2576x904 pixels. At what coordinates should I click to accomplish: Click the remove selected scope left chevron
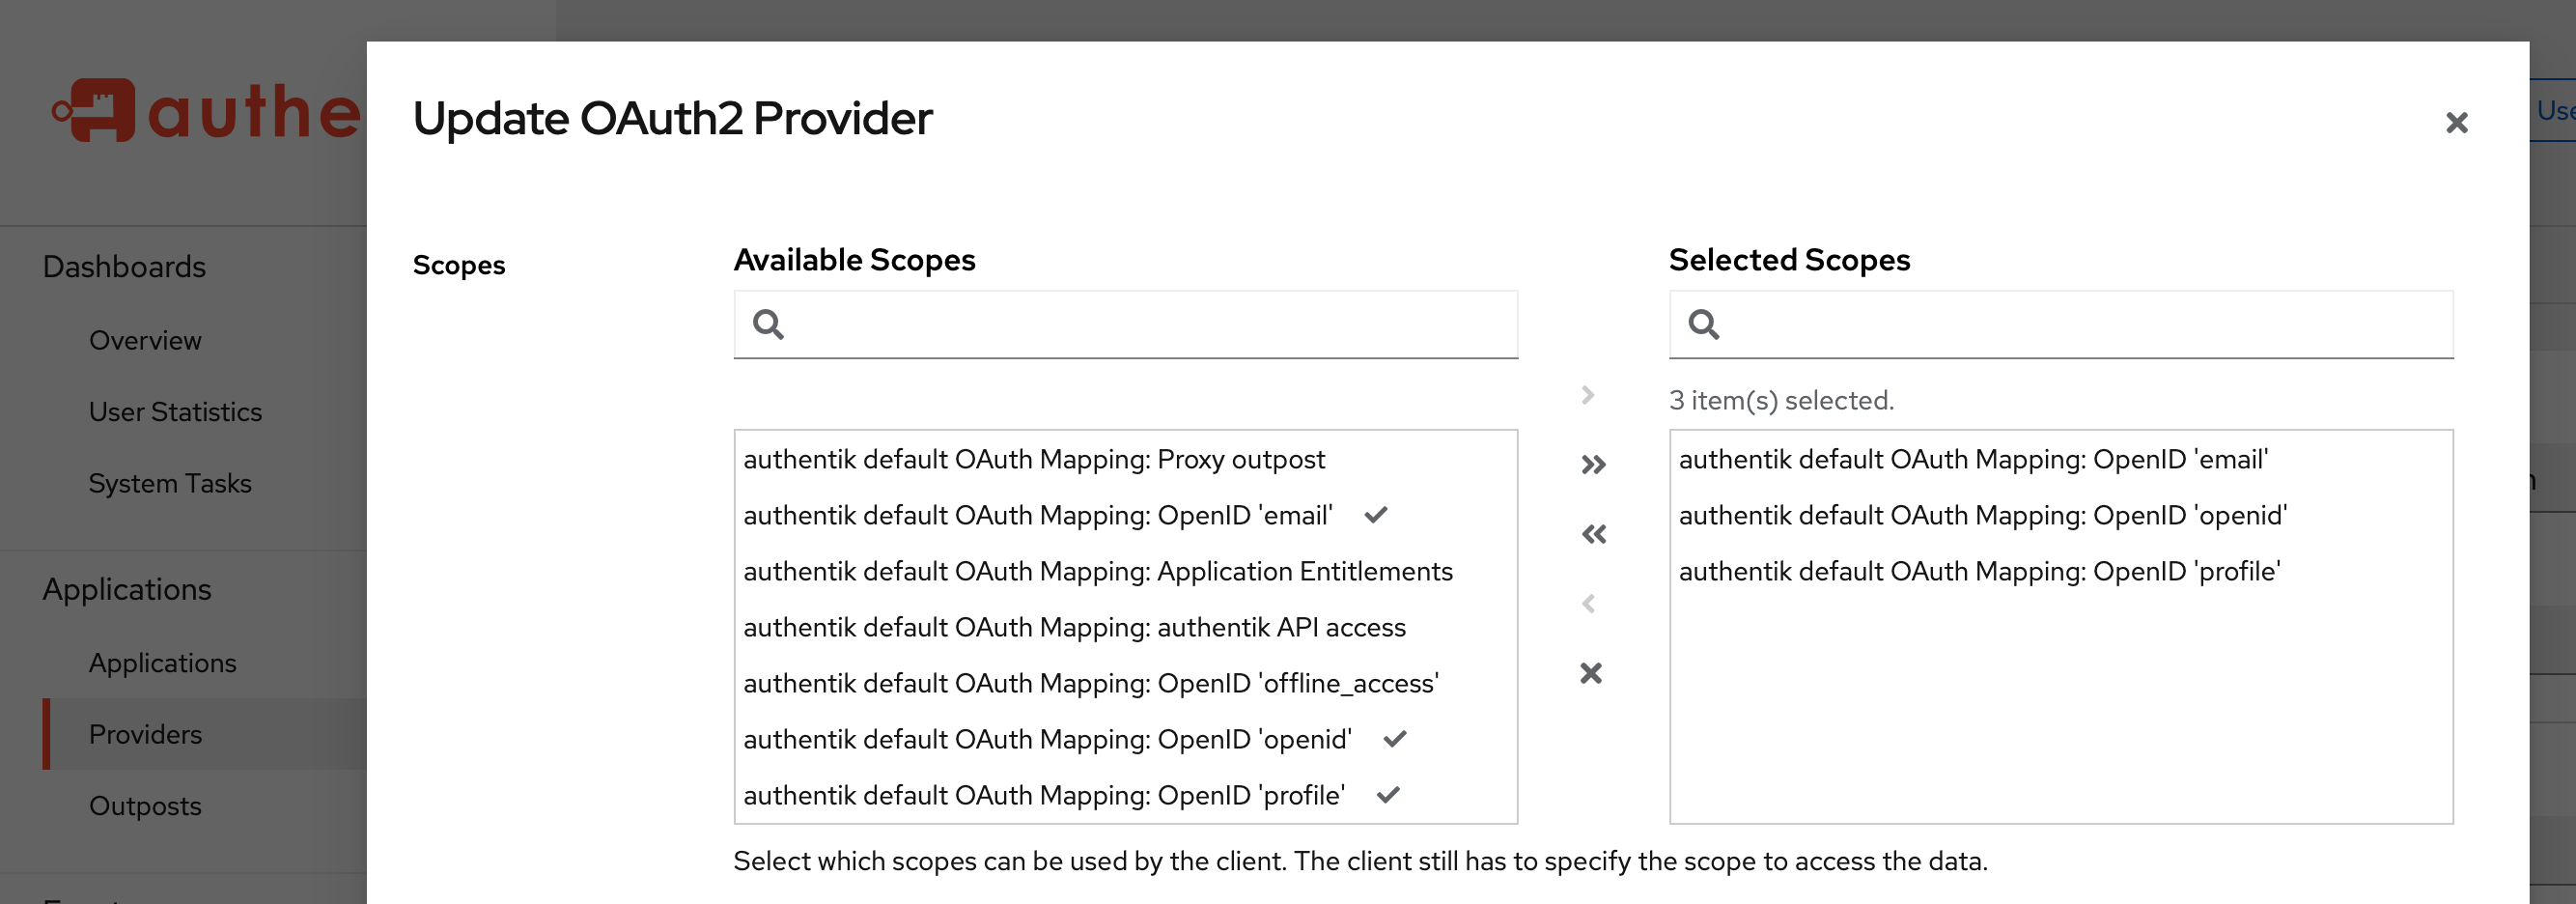pyautogui.click(x=1588, y=603)
